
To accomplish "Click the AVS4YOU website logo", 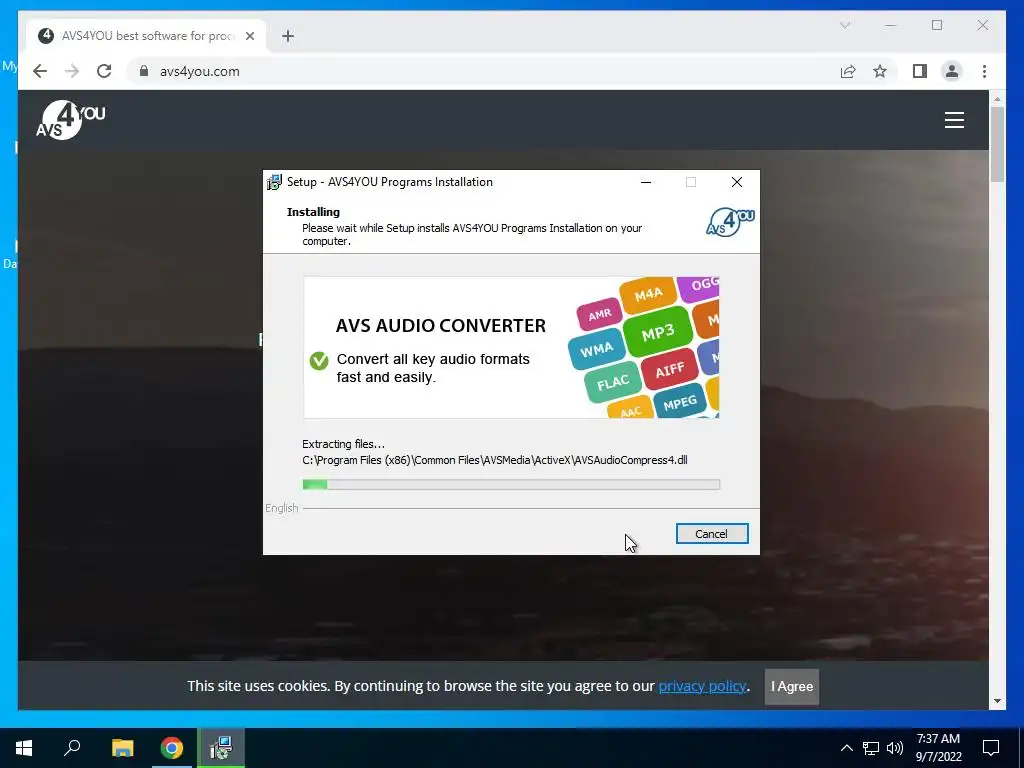I will point(71,120).
